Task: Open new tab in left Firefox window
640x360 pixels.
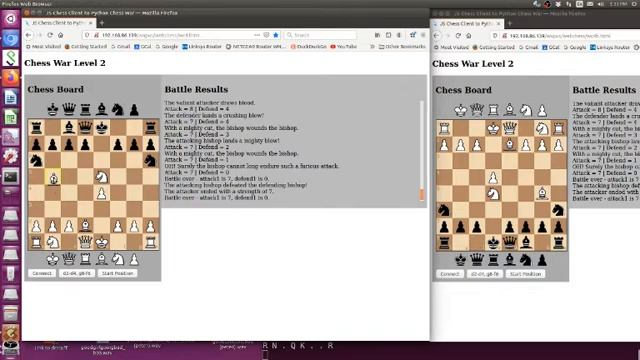Action: click(x=102, y=23)
